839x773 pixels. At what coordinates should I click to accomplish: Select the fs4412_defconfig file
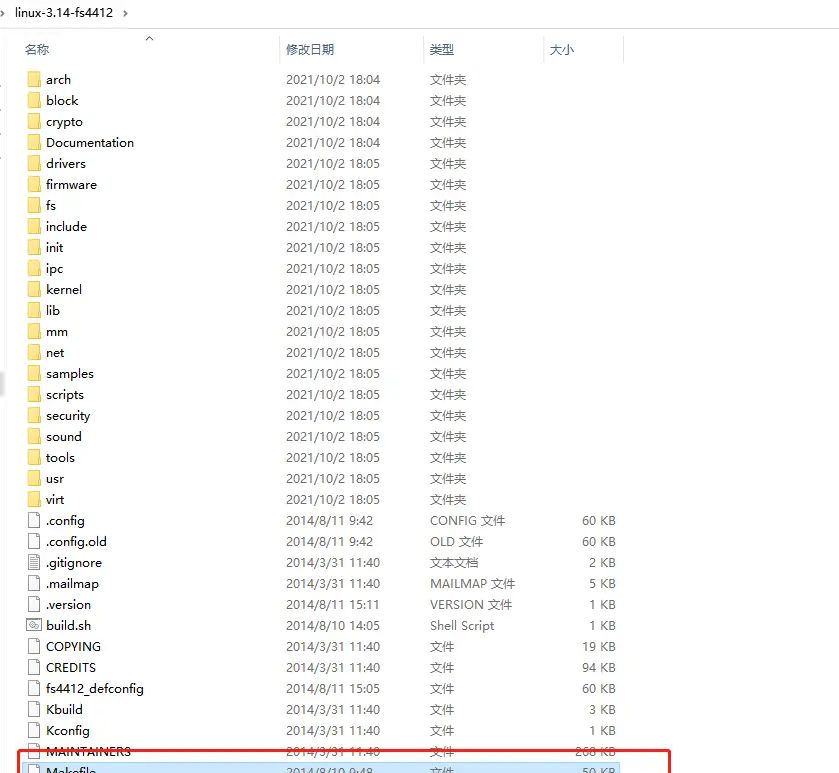pyautogui.click(x=94, y=688)
